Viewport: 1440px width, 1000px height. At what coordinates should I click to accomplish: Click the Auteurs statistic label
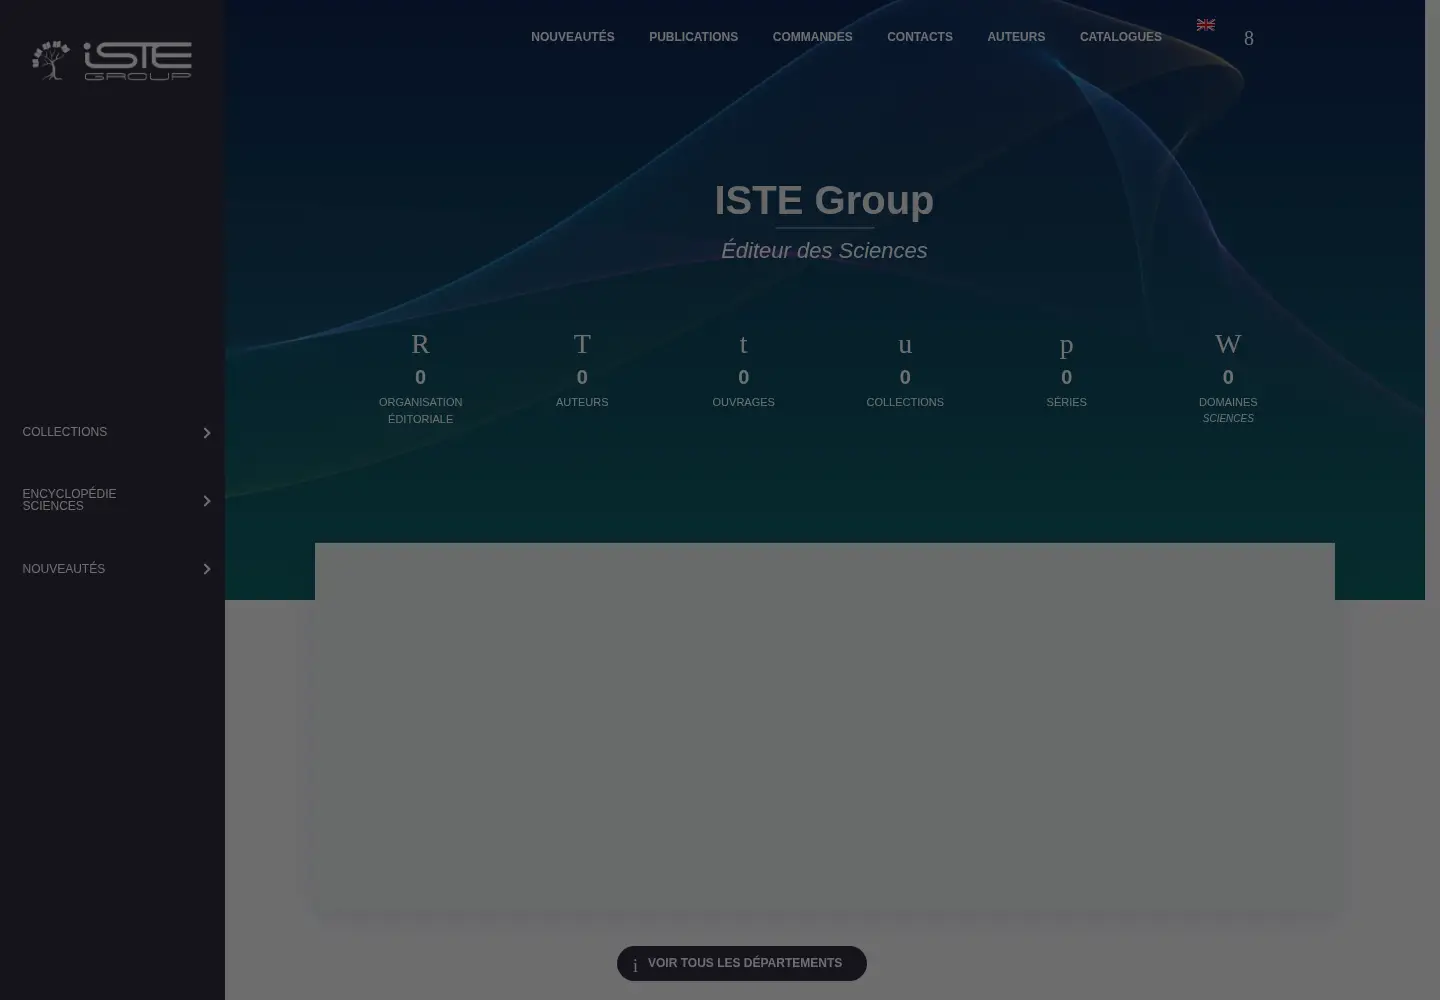pyautogui.click(x=582, y=402)
